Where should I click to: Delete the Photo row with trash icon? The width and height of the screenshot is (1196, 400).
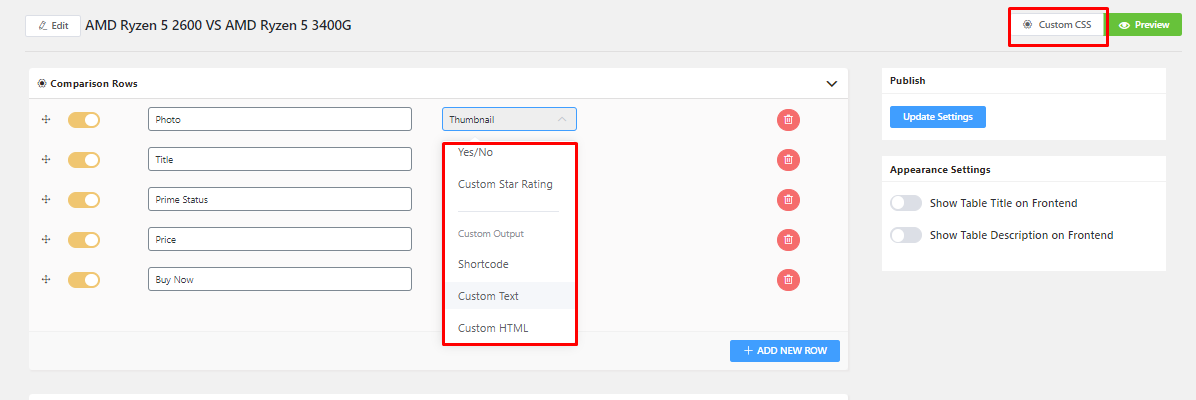point(788,120)
